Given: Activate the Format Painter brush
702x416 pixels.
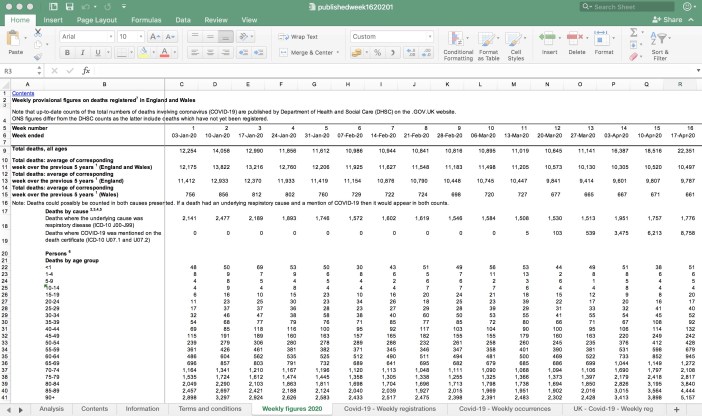Looking at the screenshot, I should (x=38, y=56).
